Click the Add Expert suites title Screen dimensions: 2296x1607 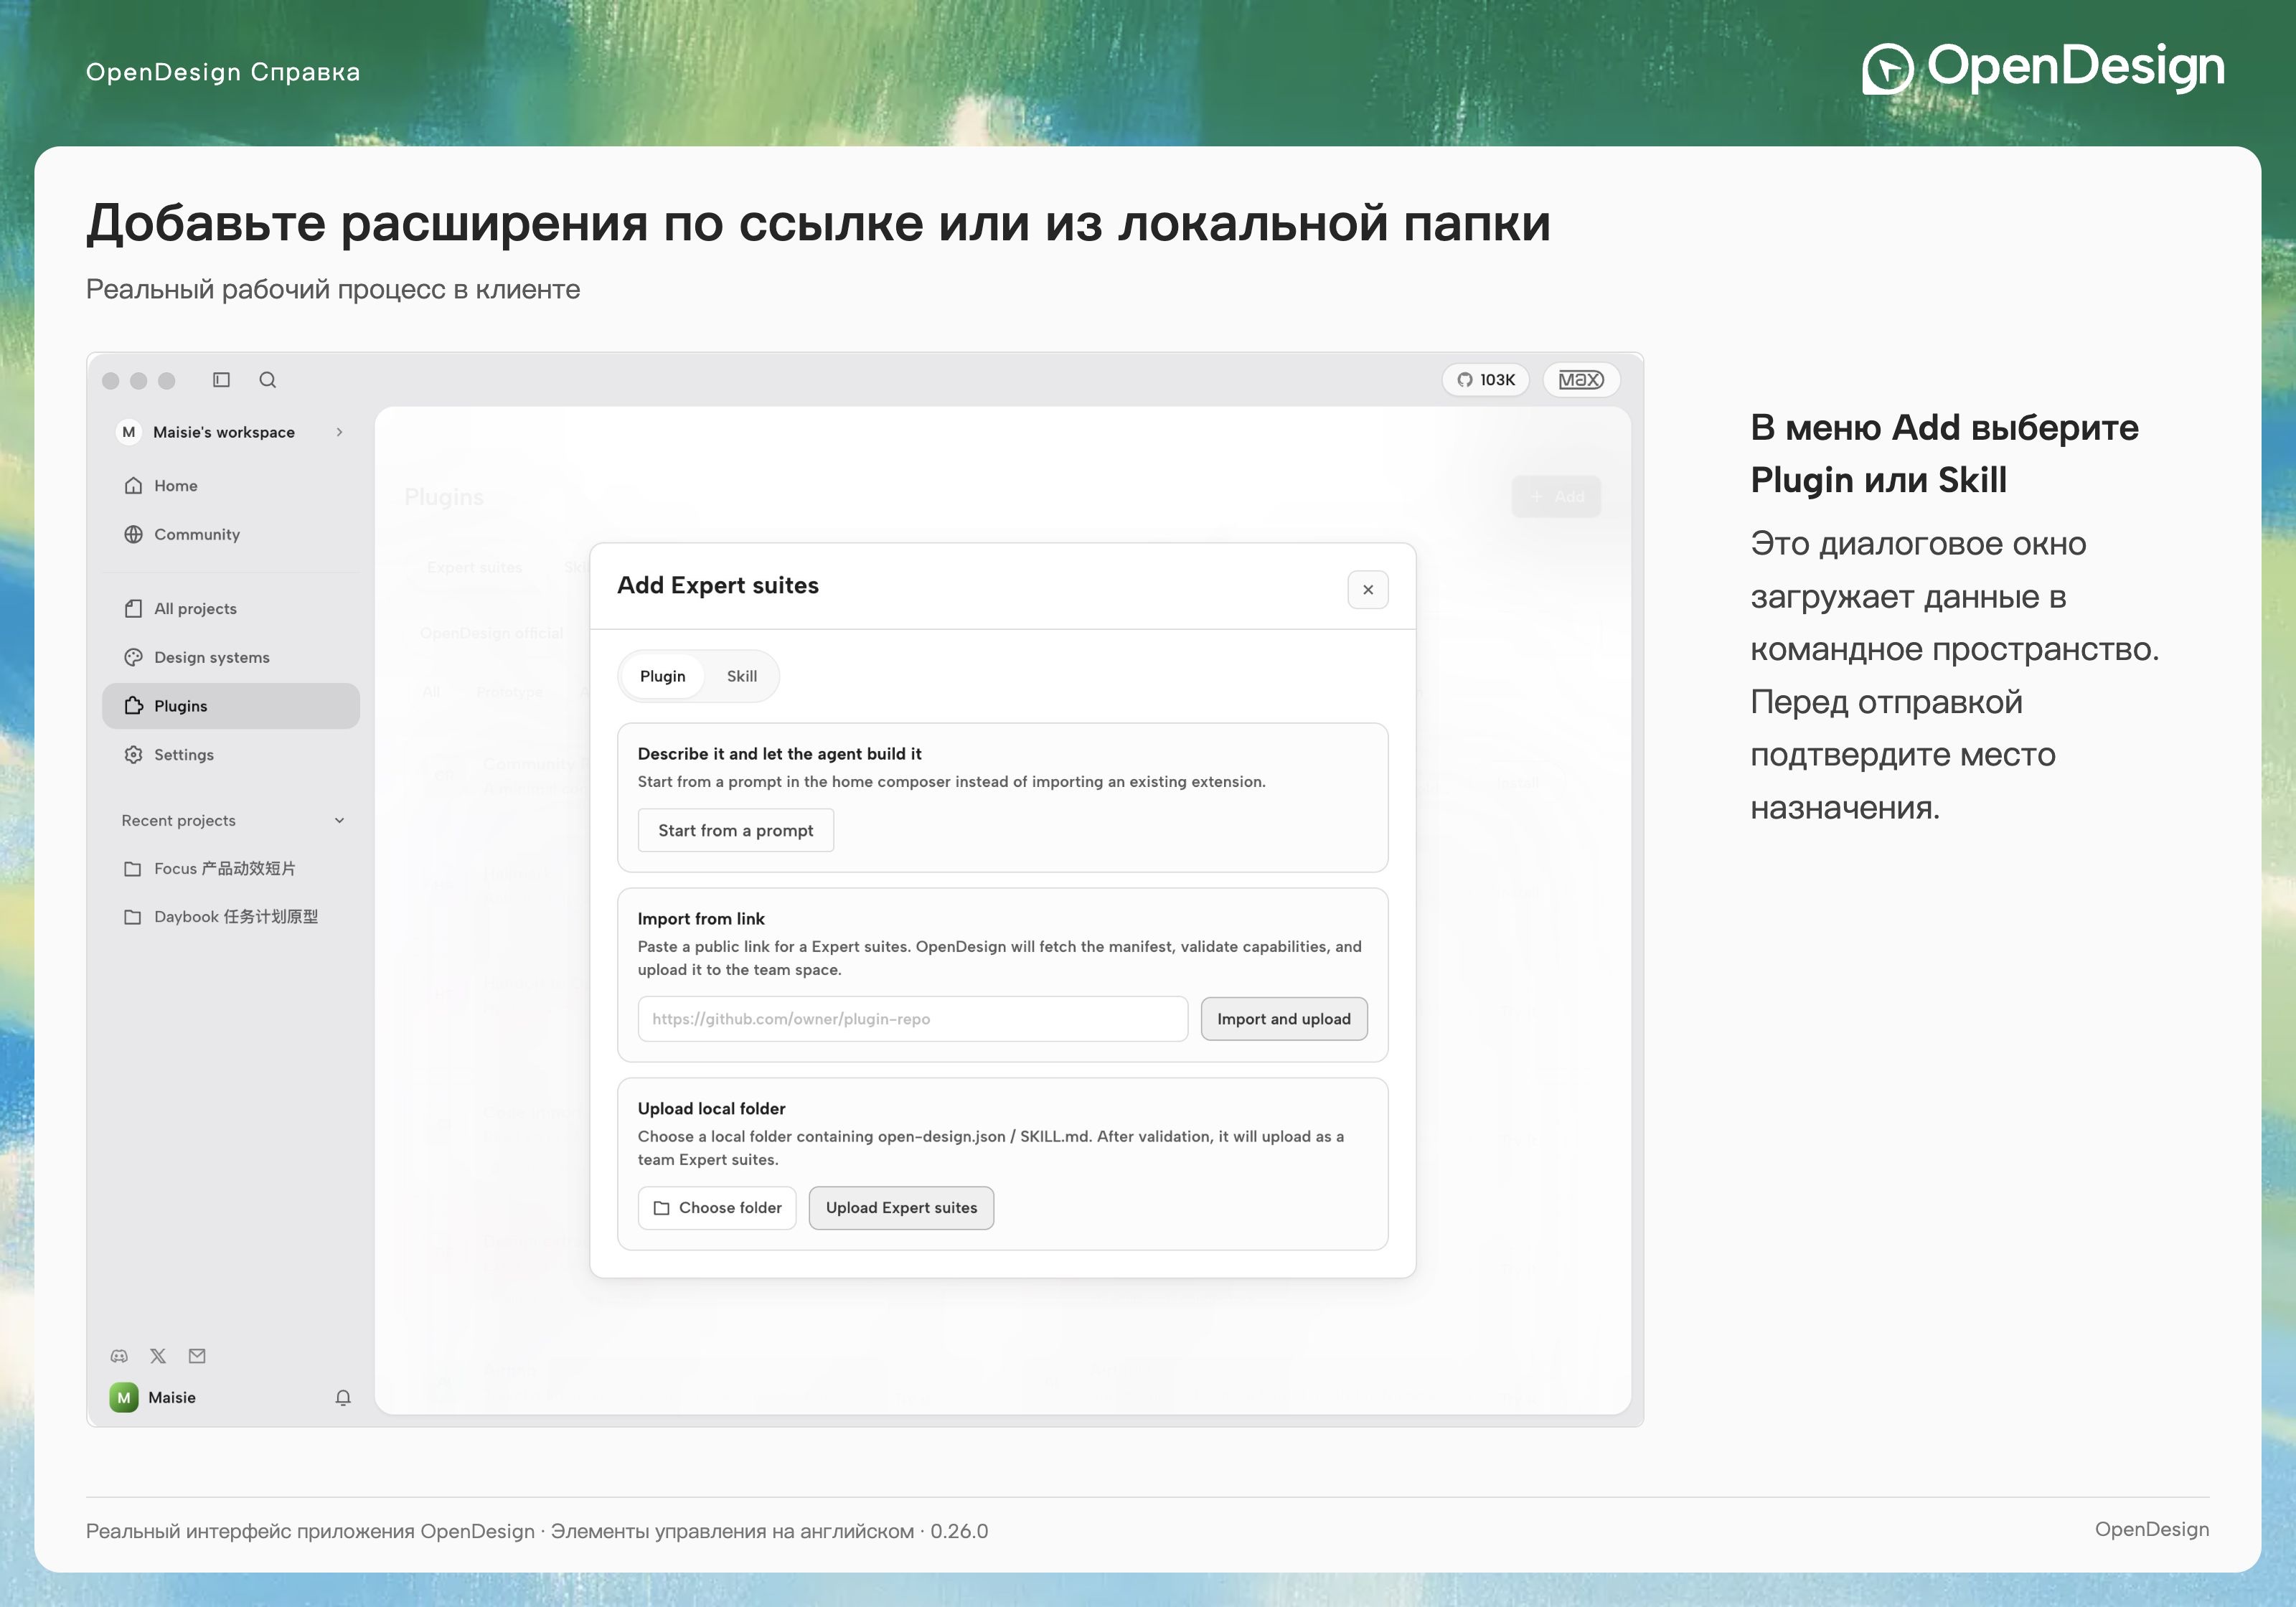pyautogui.click(x=718, y=586)
